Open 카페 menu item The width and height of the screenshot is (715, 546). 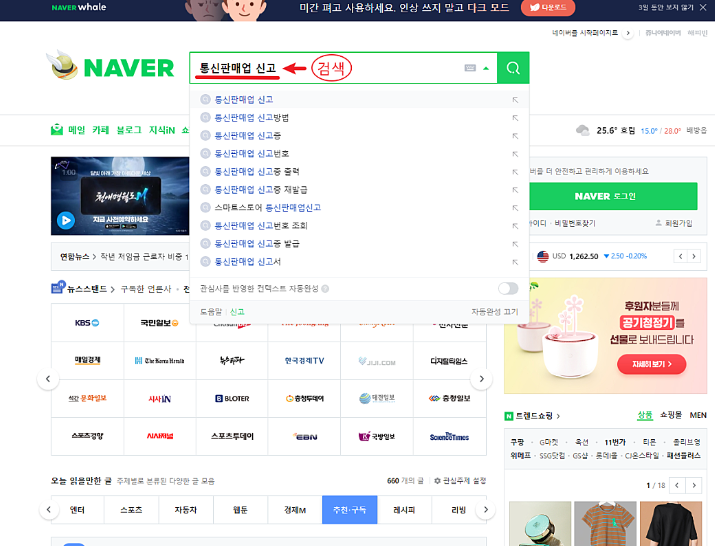pos(100,130)
